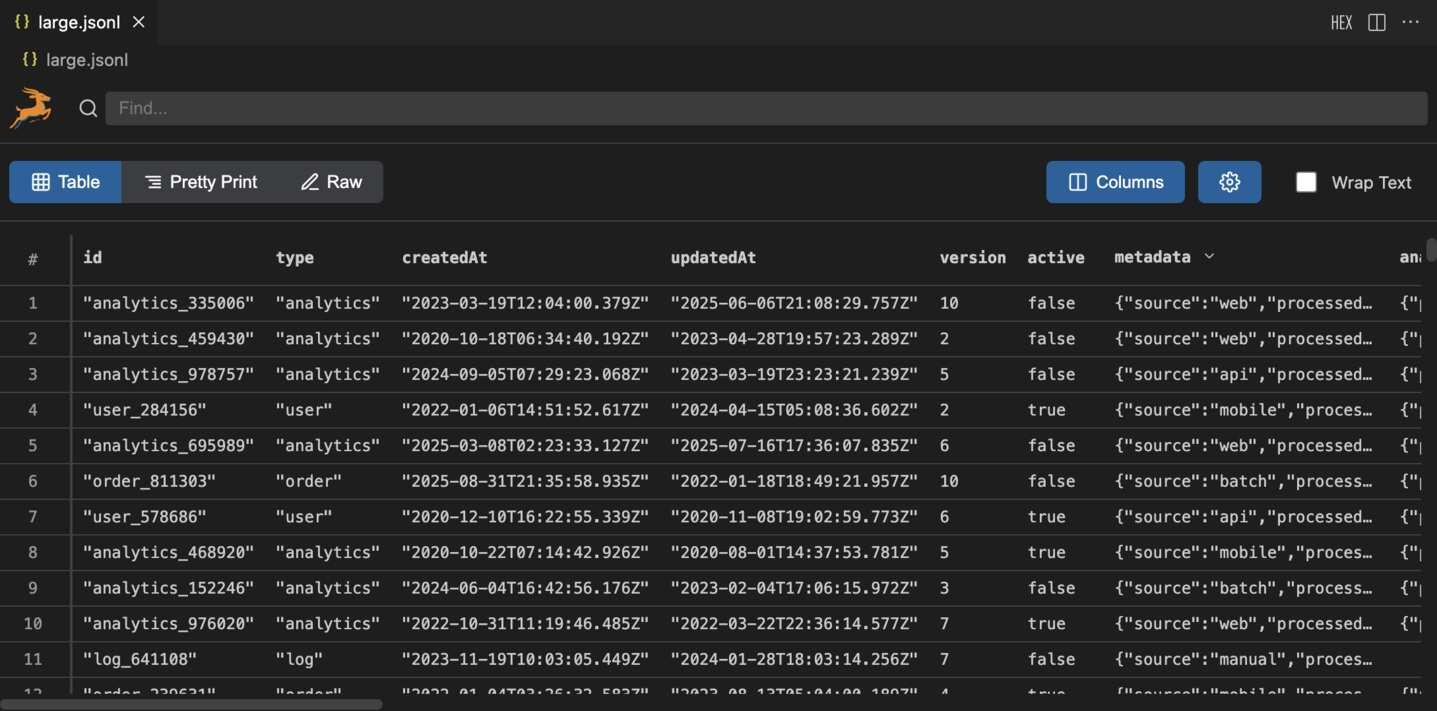This screenshot has height=711, width=1437.
Task: Enable the Wrap Text checkbox
Action: pyautogui.click(x=1306, y=182)
